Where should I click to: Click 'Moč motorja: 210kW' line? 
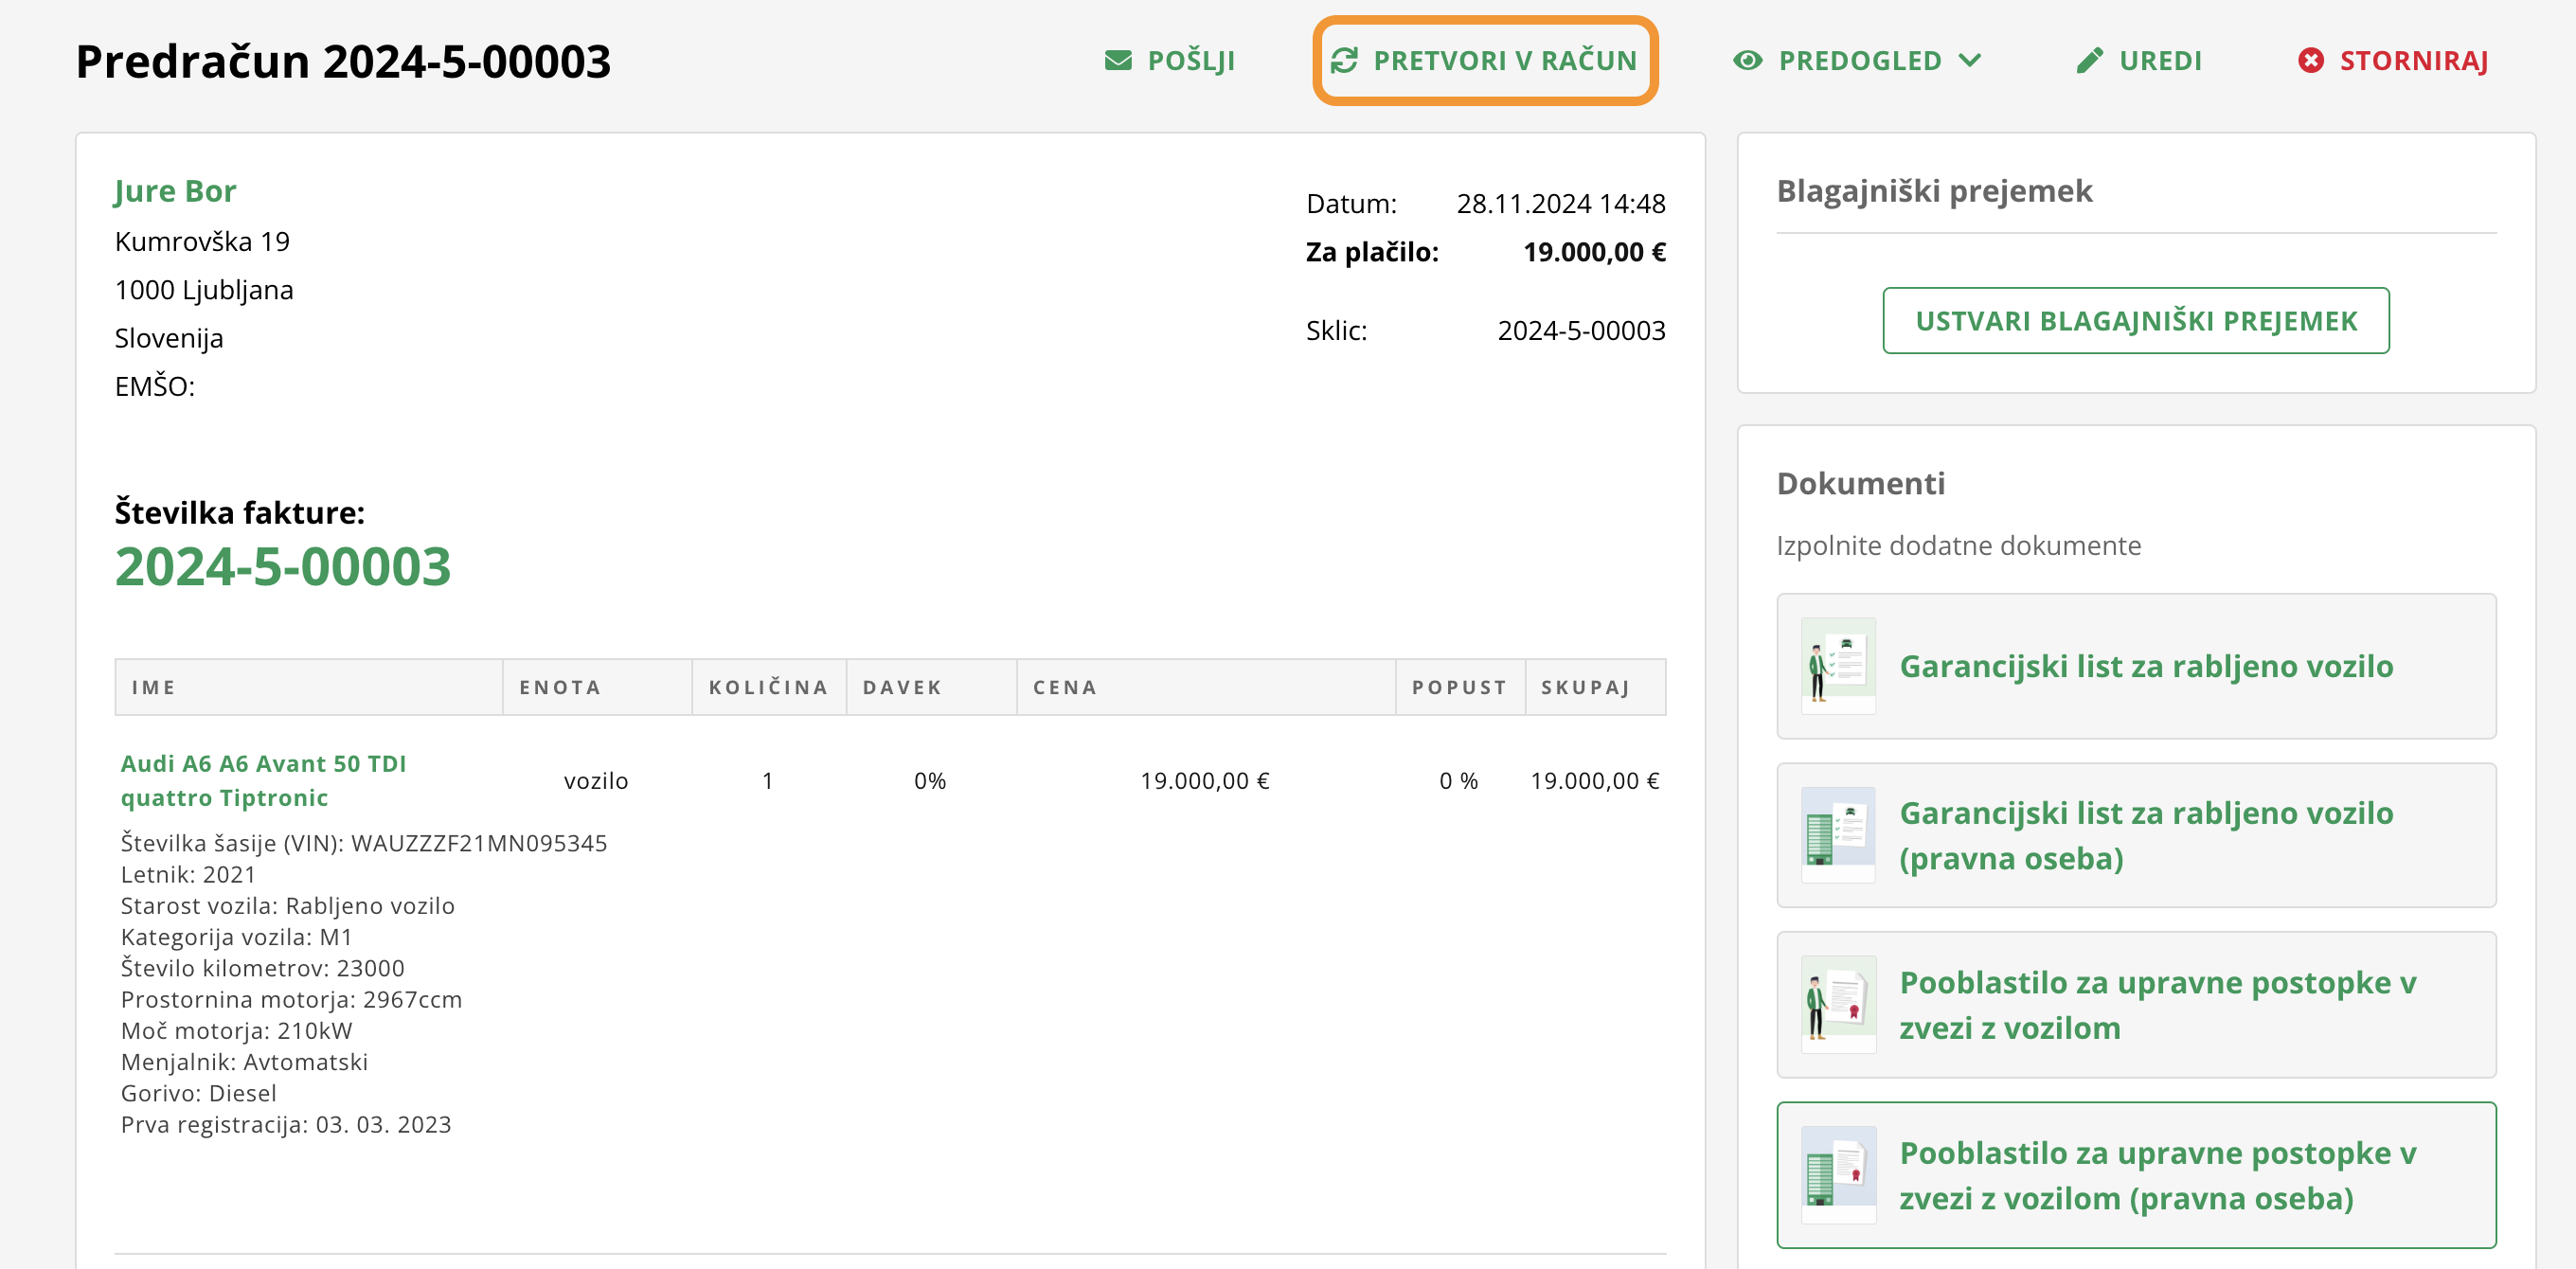coord(237,1031)
